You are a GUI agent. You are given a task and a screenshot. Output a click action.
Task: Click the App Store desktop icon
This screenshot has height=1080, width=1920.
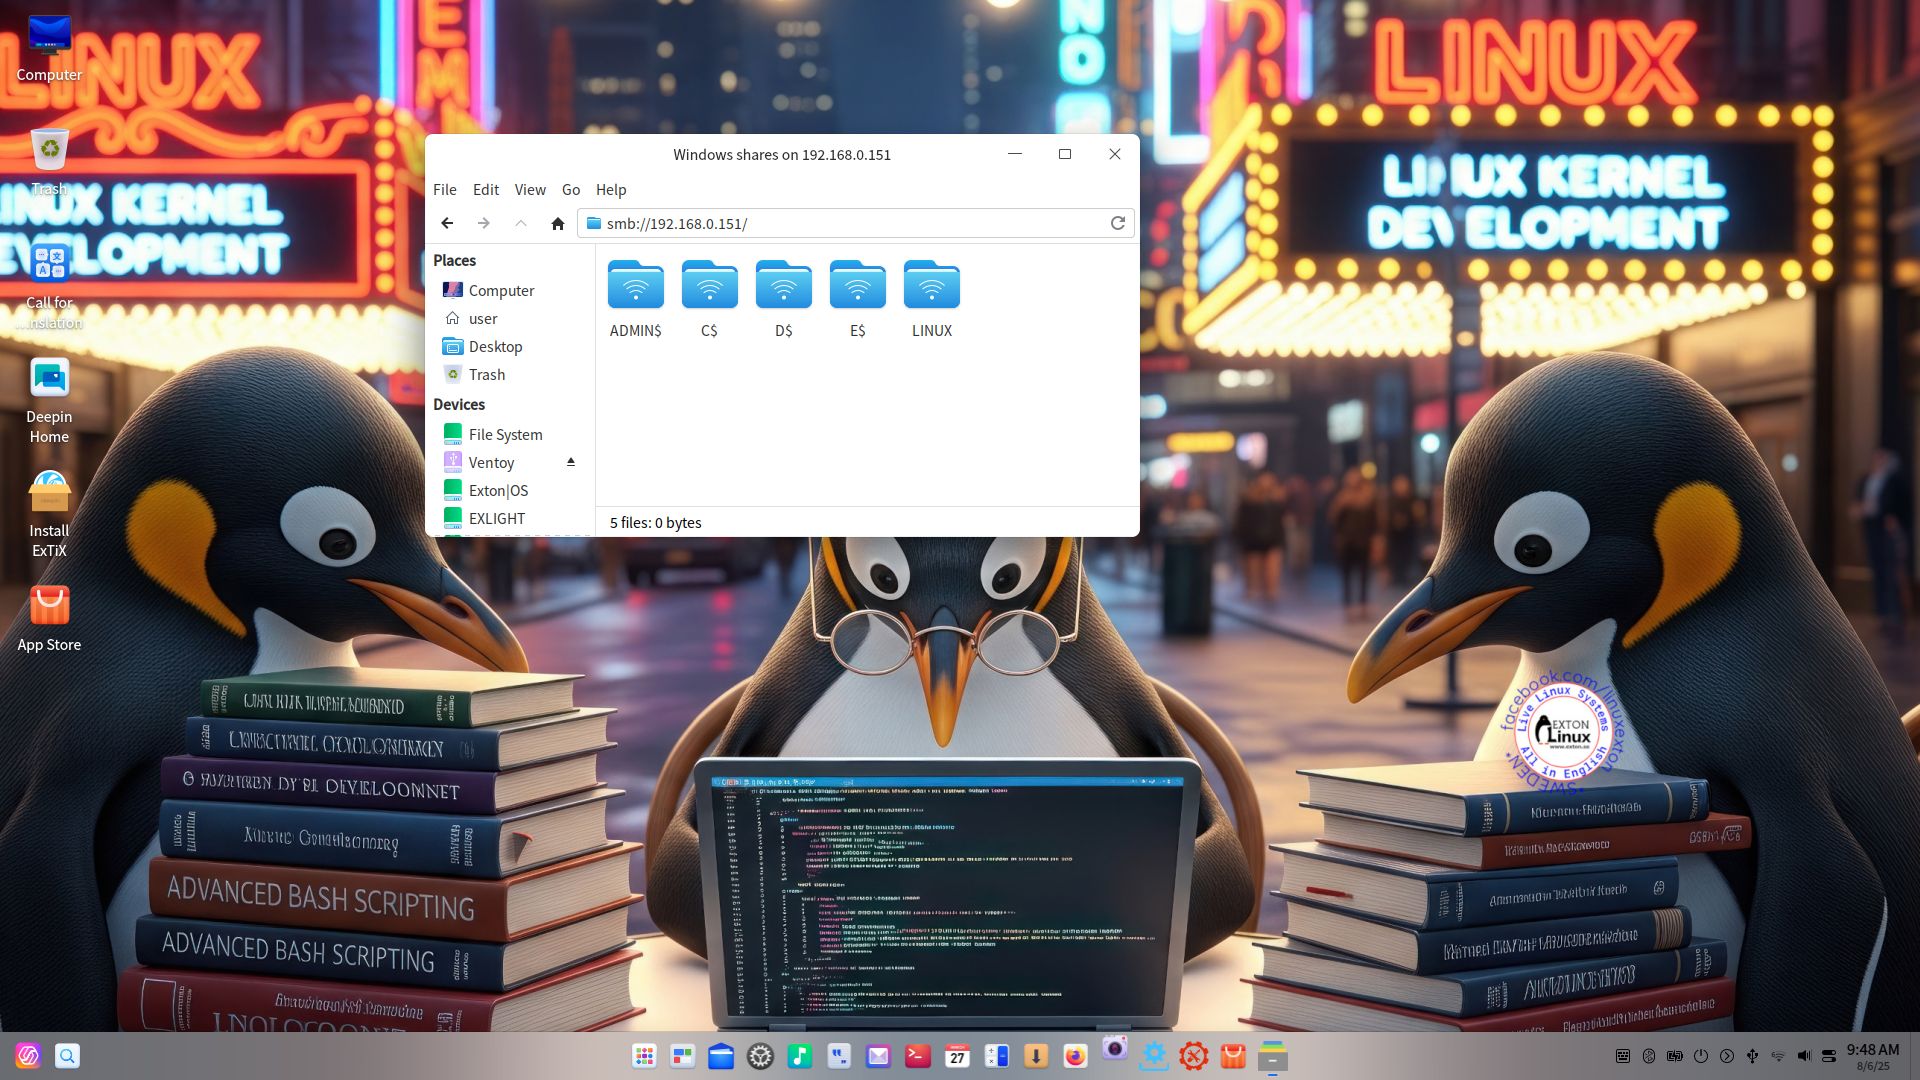tap(49, 618)
